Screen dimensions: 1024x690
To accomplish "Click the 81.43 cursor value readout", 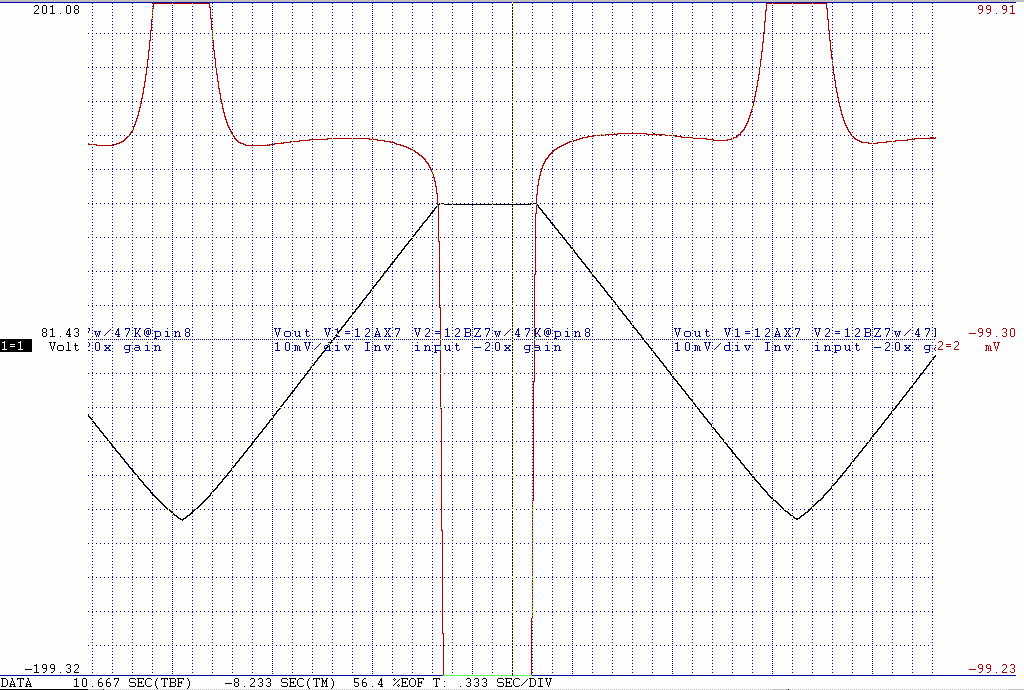I will click(61, 332).
